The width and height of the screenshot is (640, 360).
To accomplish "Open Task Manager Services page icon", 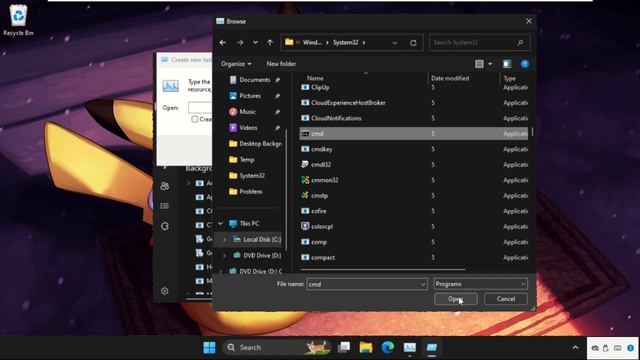I will 164,226.
